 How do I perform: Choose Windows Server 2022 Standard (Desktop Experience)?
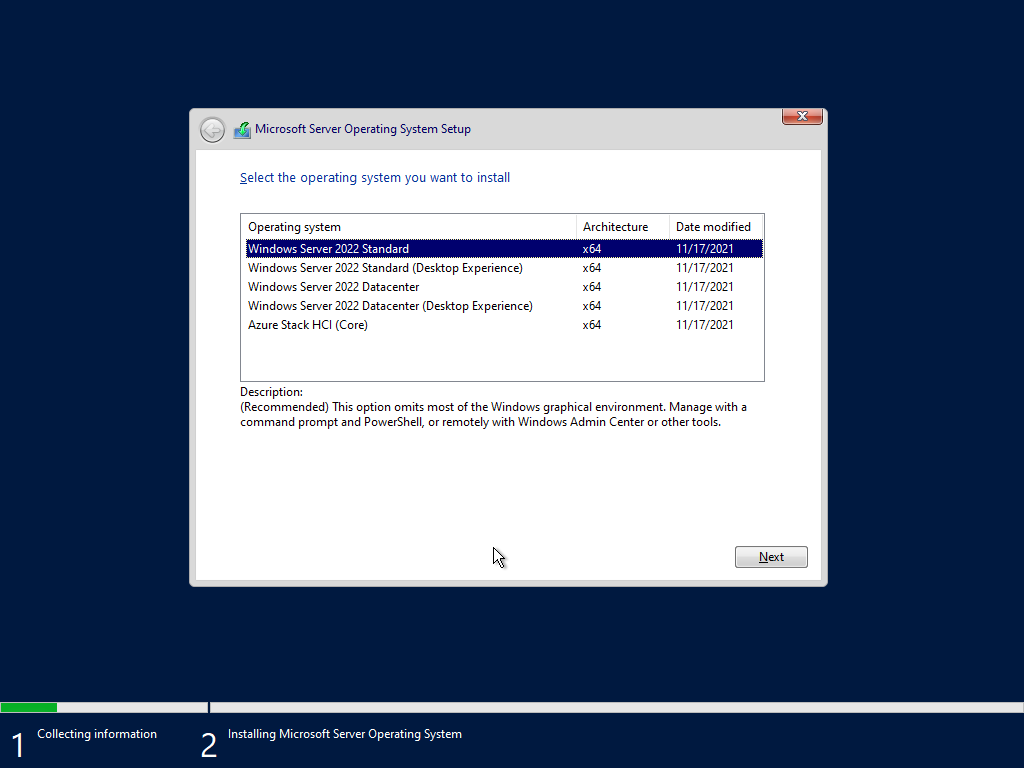pyautogui.click(x=385, y=268)
